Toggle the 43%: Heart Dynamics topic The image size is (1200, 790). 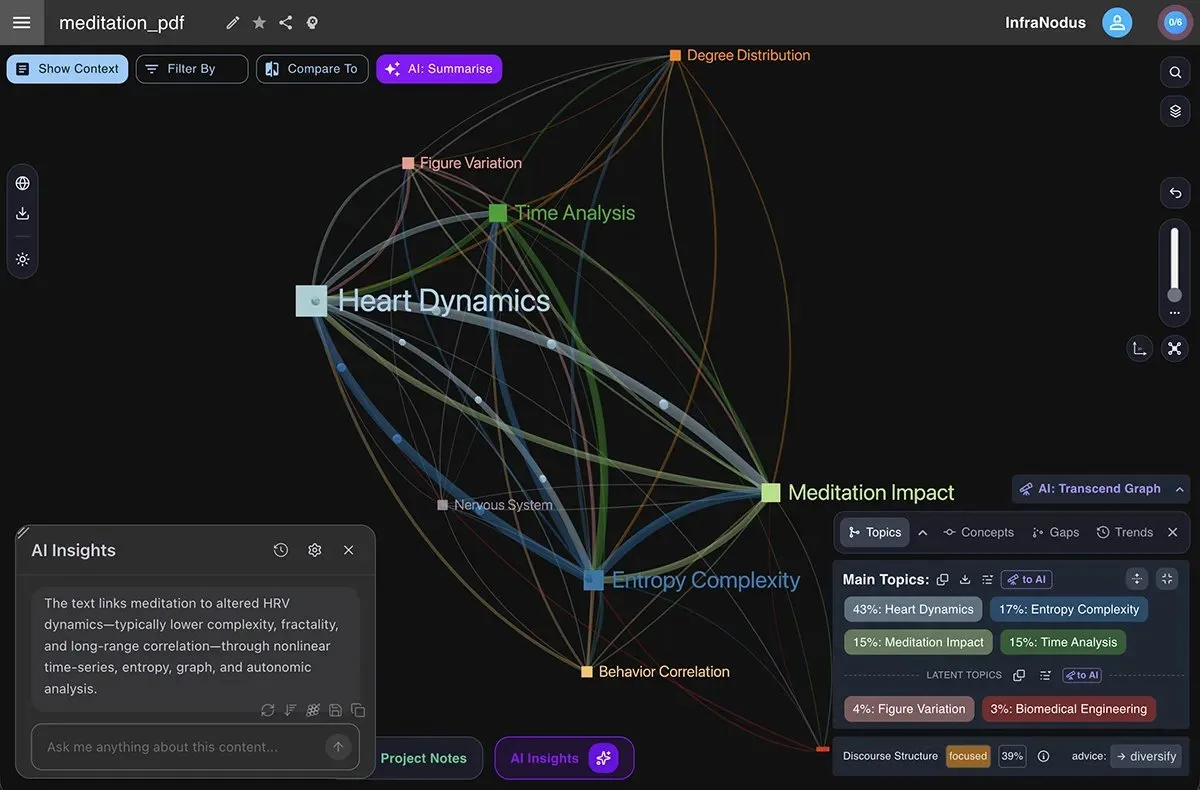913,609
